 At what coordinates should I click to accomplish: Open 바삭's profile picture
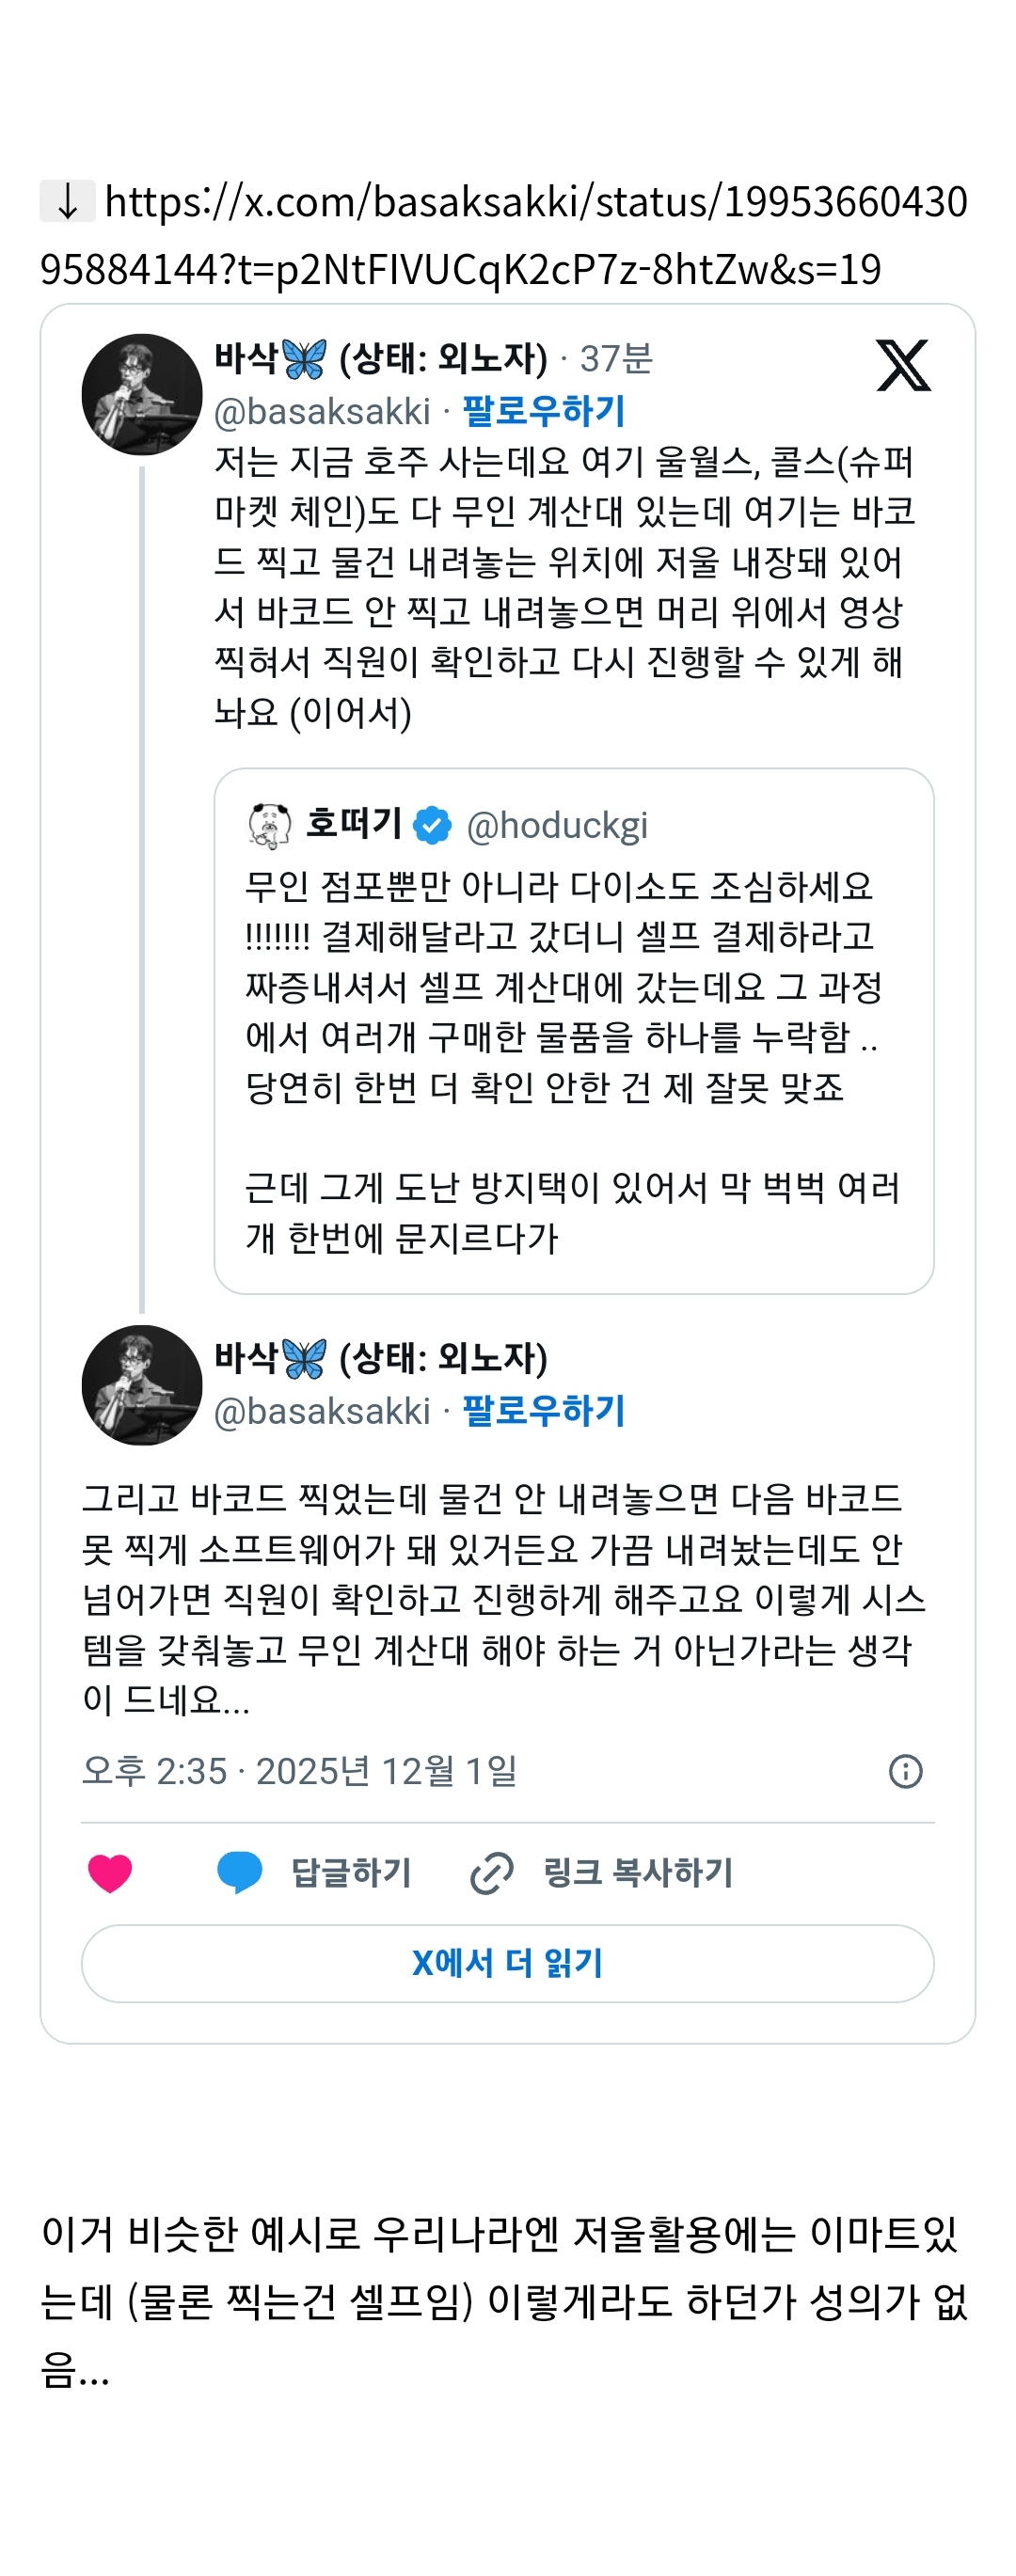click(143, 393)
